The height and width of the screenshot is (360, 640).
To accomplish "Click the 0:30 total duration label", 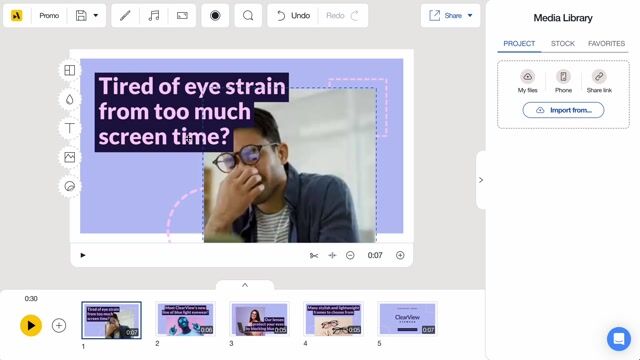I will click(x=31, y=299).
